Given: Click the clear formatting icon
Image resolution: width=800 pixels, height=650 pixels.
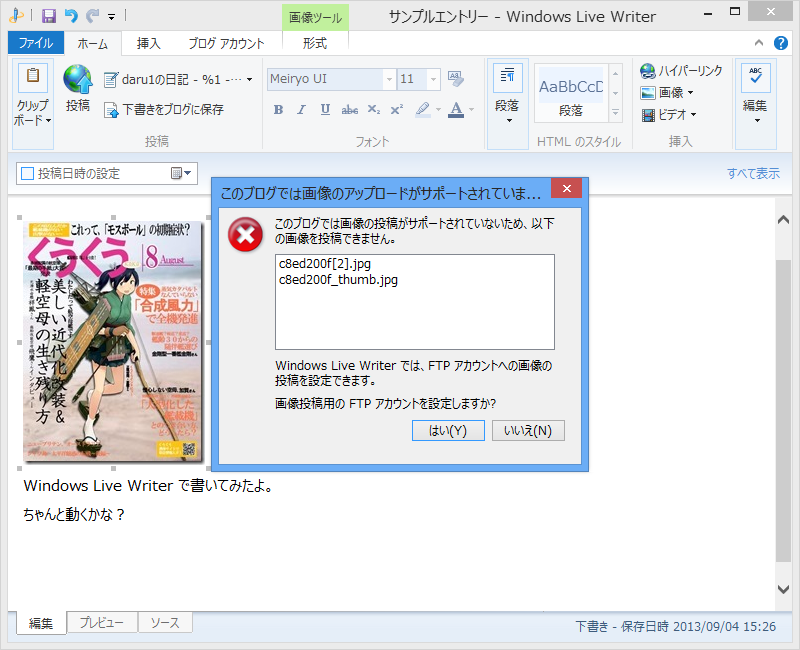Looking at the screenshot, I should pos(456,79).
